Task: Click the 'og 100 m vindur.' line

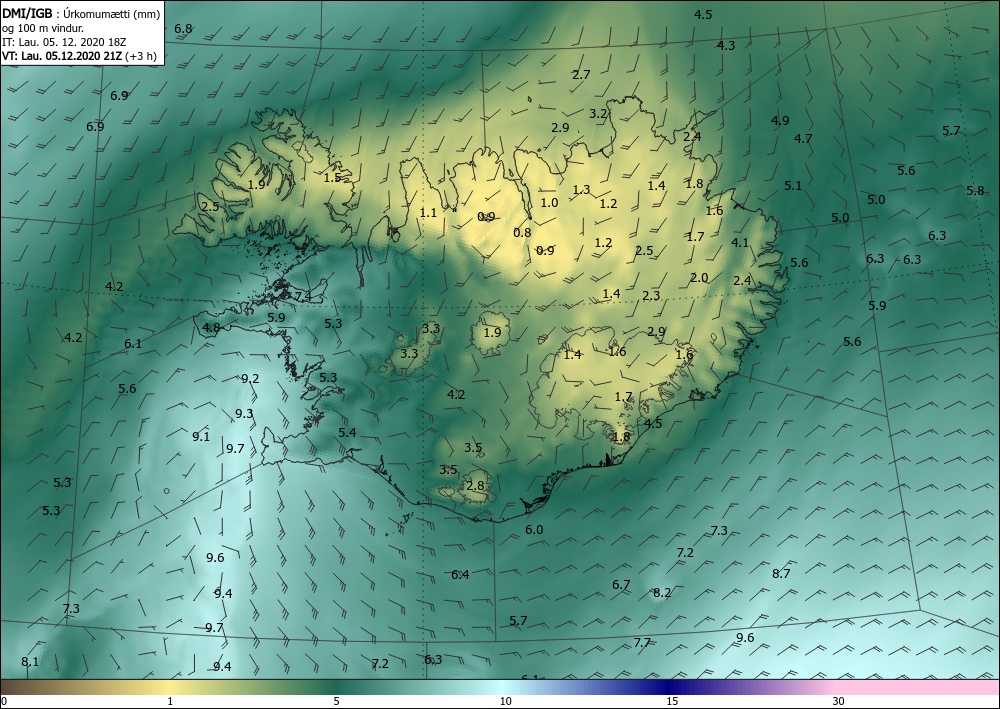Action: [42, 28]
